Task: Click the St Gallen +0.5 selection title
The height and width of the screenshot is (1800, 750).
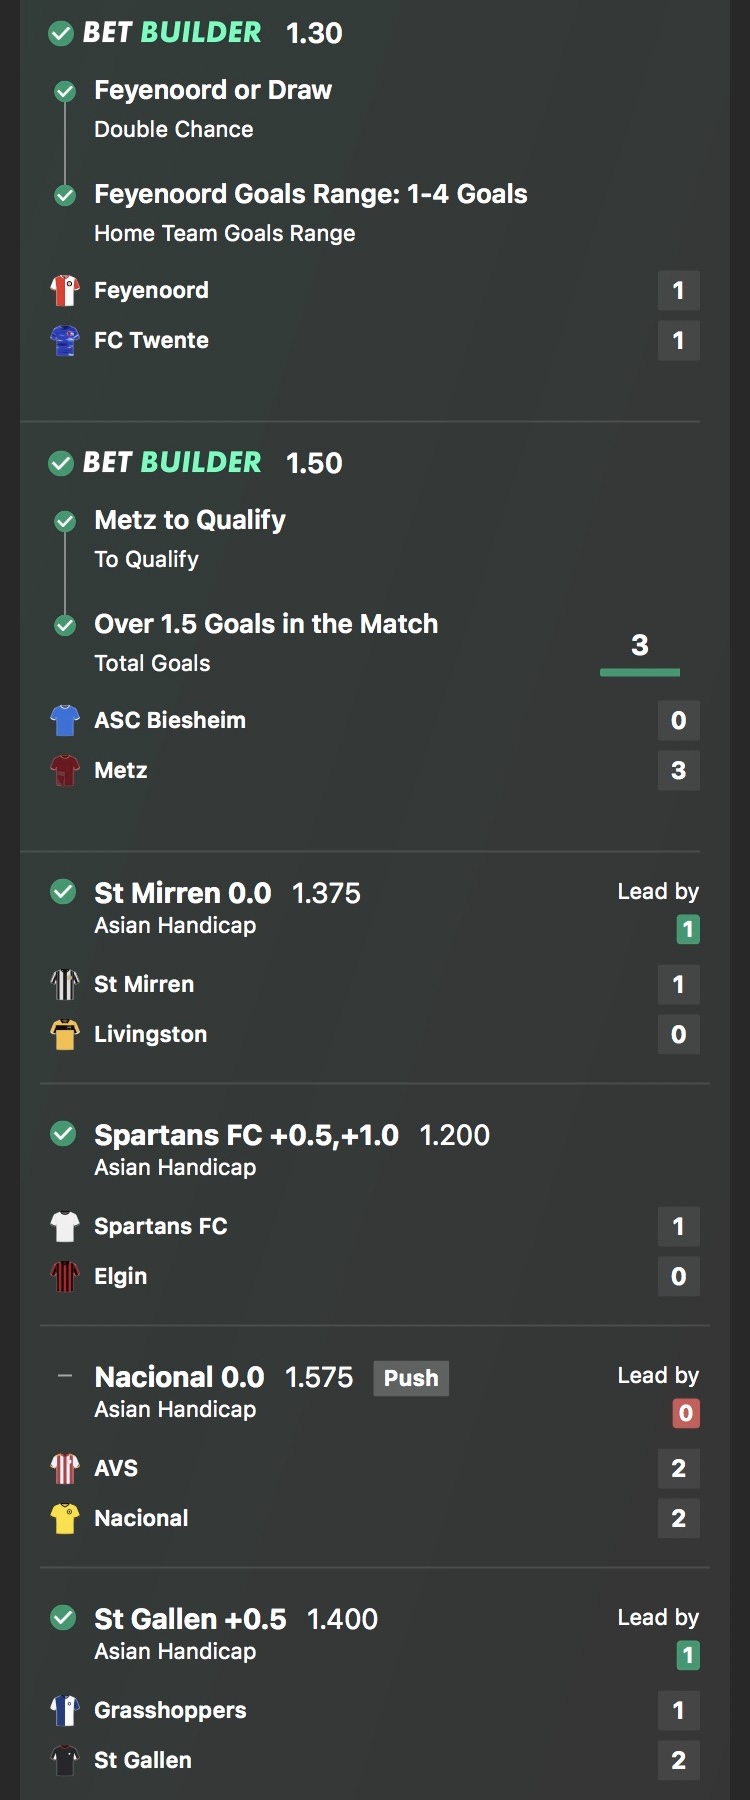Action: (x=190, y=1619)
